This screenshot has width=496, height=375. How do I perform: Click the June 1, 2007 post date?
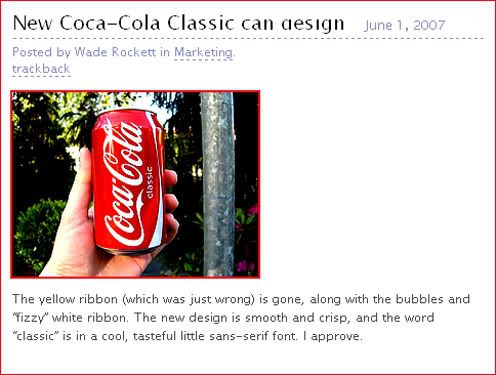click(x=405, y=25)
